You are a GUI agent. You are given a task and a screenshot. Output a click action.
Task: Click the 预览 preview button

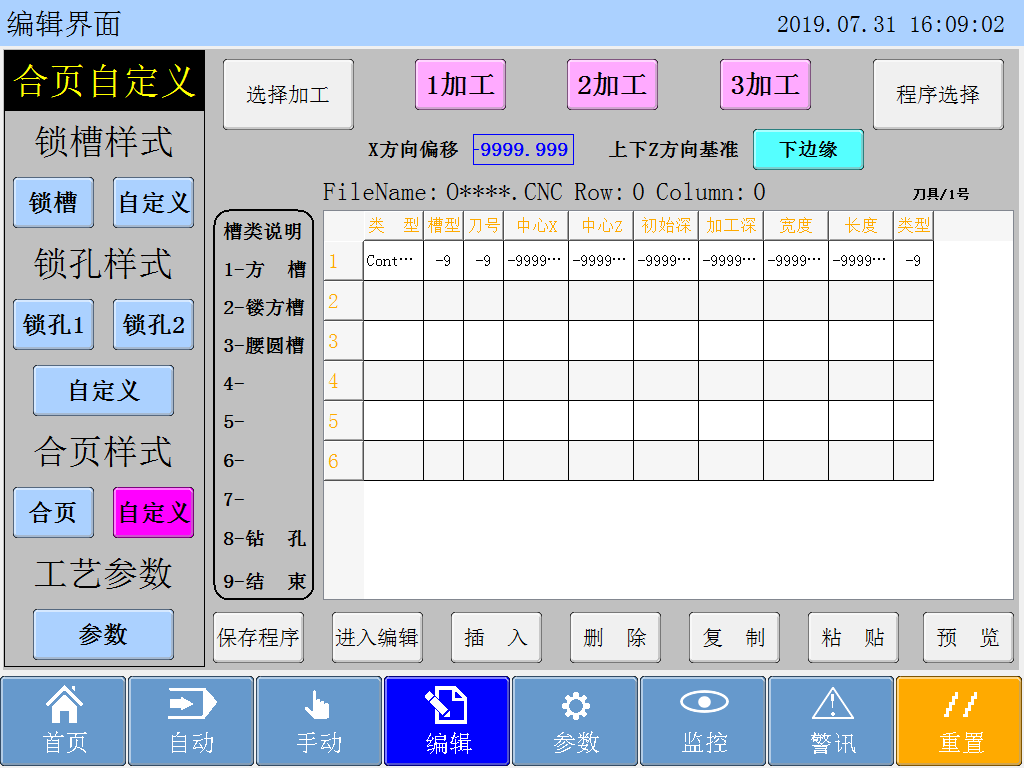(x=968, y=637)
